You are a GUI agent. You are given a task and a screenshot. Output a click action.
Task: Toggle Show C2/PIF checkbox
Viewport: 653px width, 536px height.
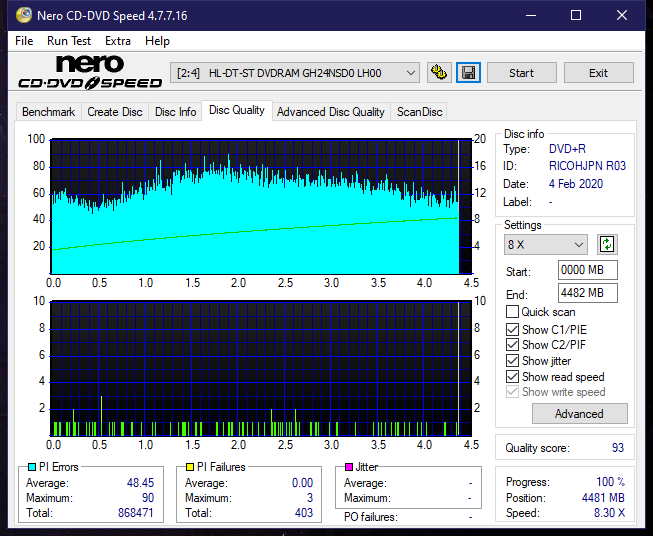point(512,345)
